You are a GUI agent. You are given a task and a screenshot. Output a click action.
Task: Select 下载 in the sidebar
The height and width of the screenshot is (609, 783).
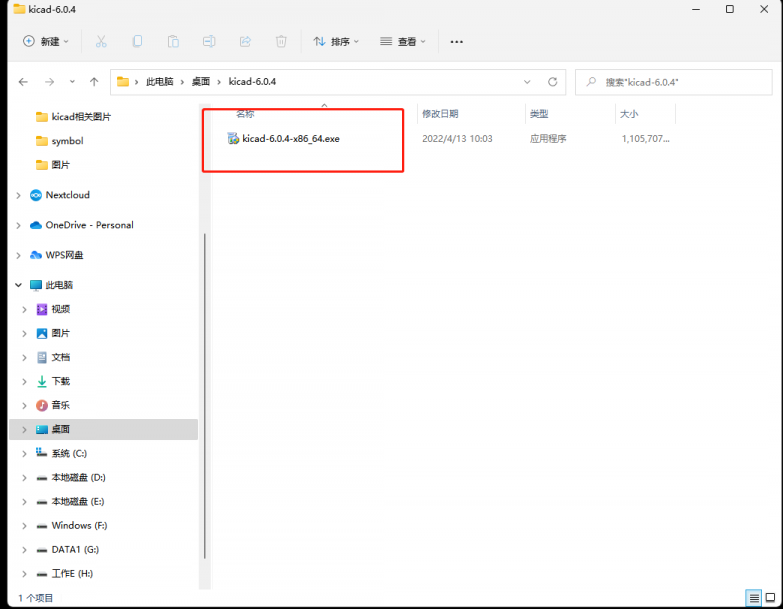[x=53, y=381]
